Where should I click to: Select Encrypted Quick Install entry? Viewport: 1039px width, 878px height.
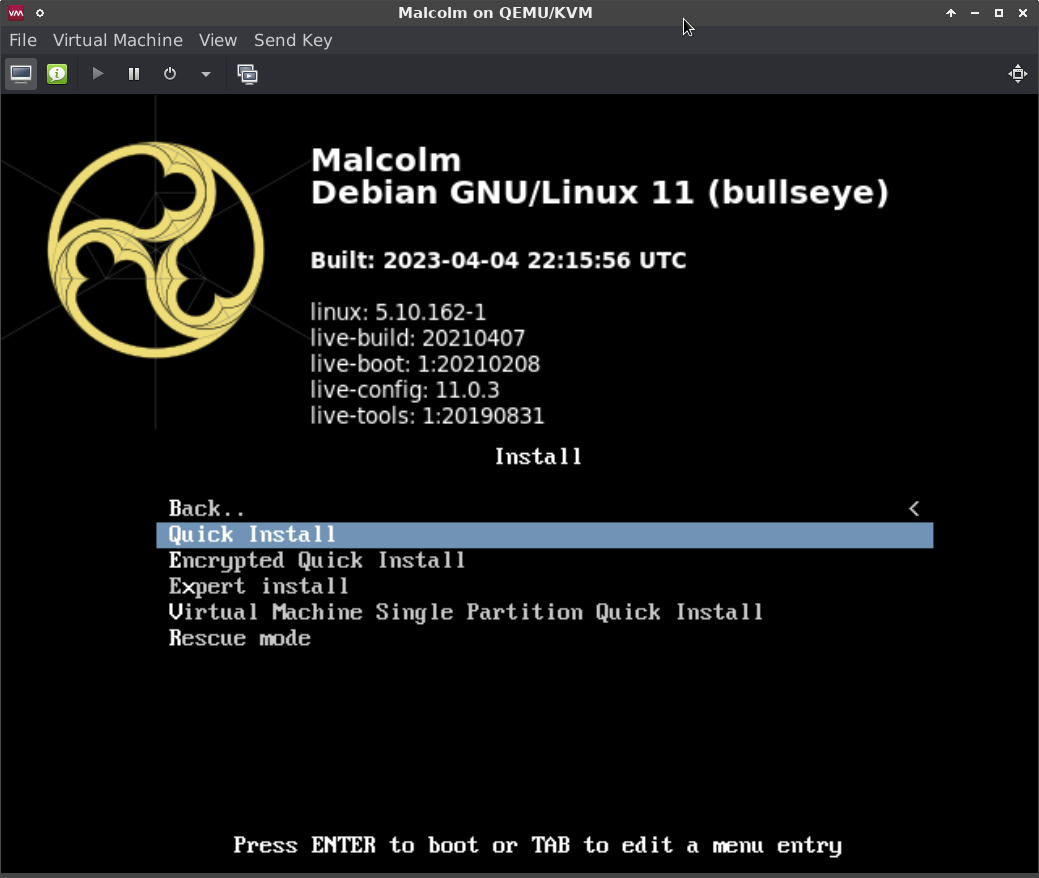(x=545, y=561)
